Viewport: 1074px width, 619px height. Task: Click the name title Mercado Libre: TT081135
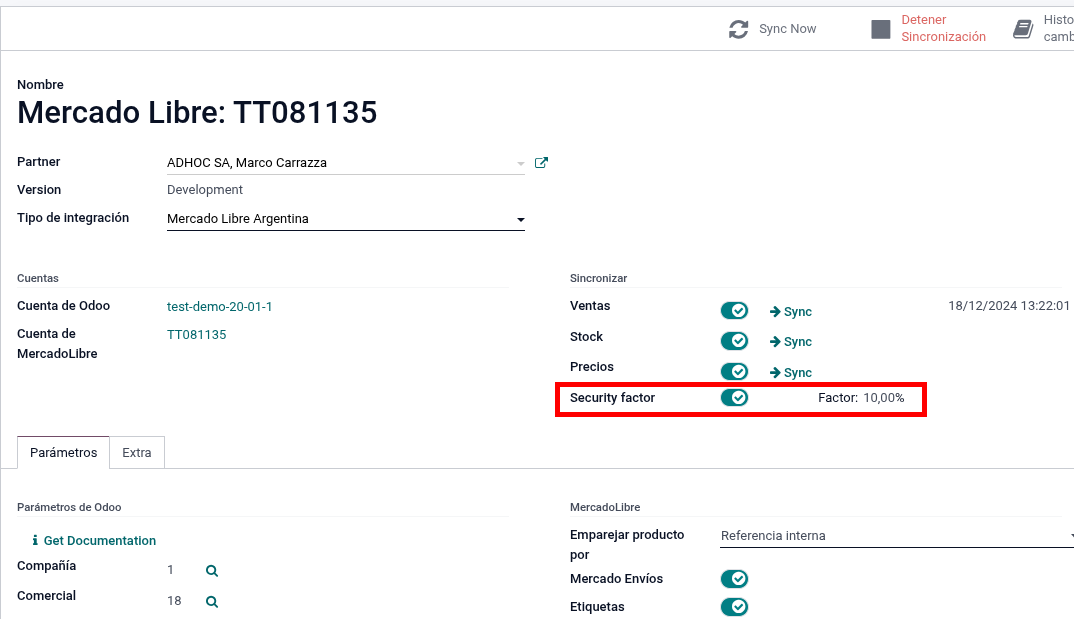pyautogui.click(x=197, y=112)
